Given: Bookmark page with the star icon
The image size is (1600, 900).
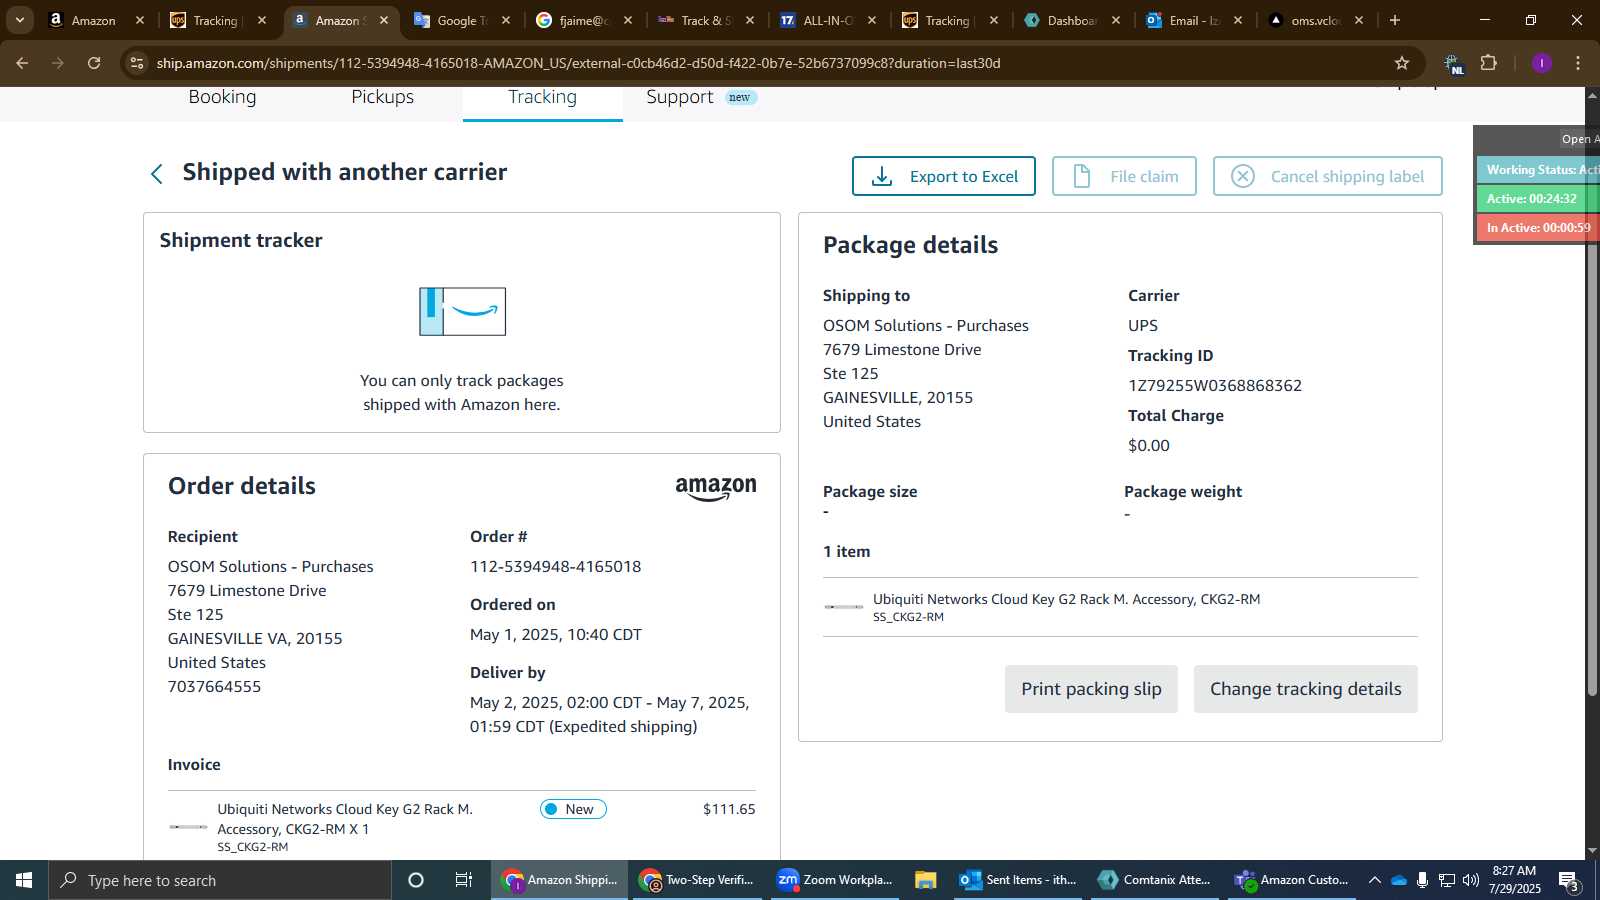Looking at the screenshot, I should click(1402, 63).
